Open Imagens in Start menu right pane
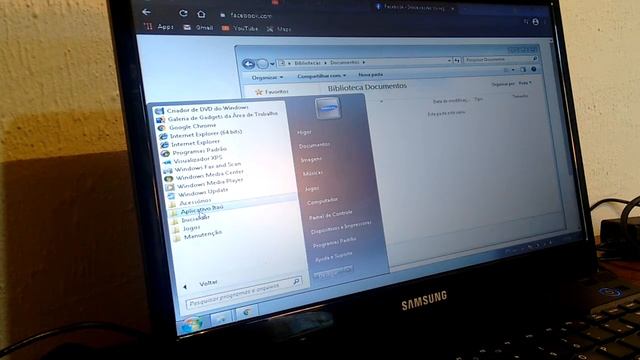This screenshot has height=360, width=640. pyautogui.click(x=311, y=159)
